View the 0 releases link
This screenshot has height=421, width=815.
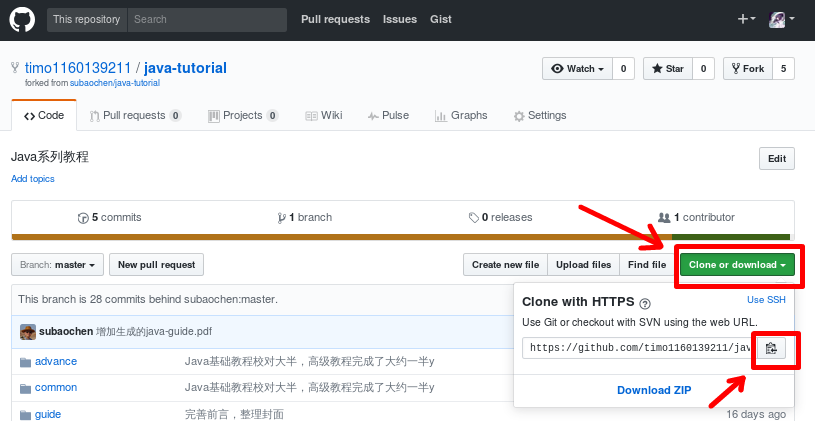(501, 218)
